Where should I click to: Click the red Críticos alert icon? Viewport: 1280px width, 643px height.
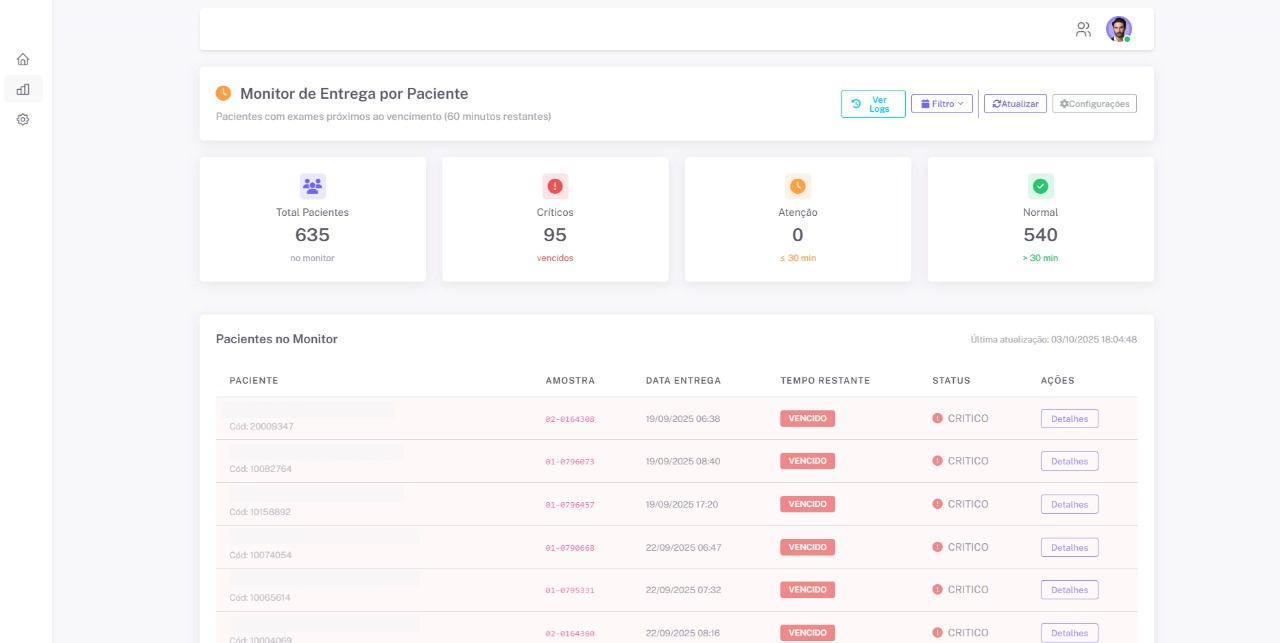pyautogui.click(x=555, y=186)
